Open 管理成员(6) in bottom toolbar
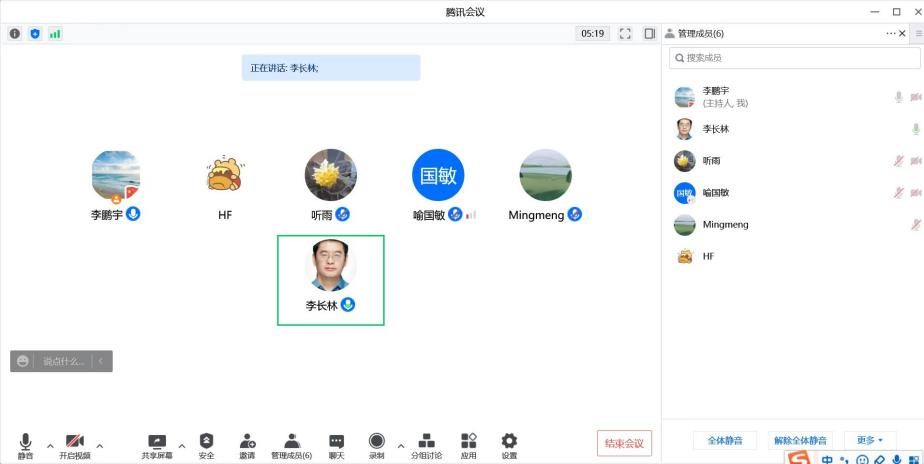 pos(291,441)
